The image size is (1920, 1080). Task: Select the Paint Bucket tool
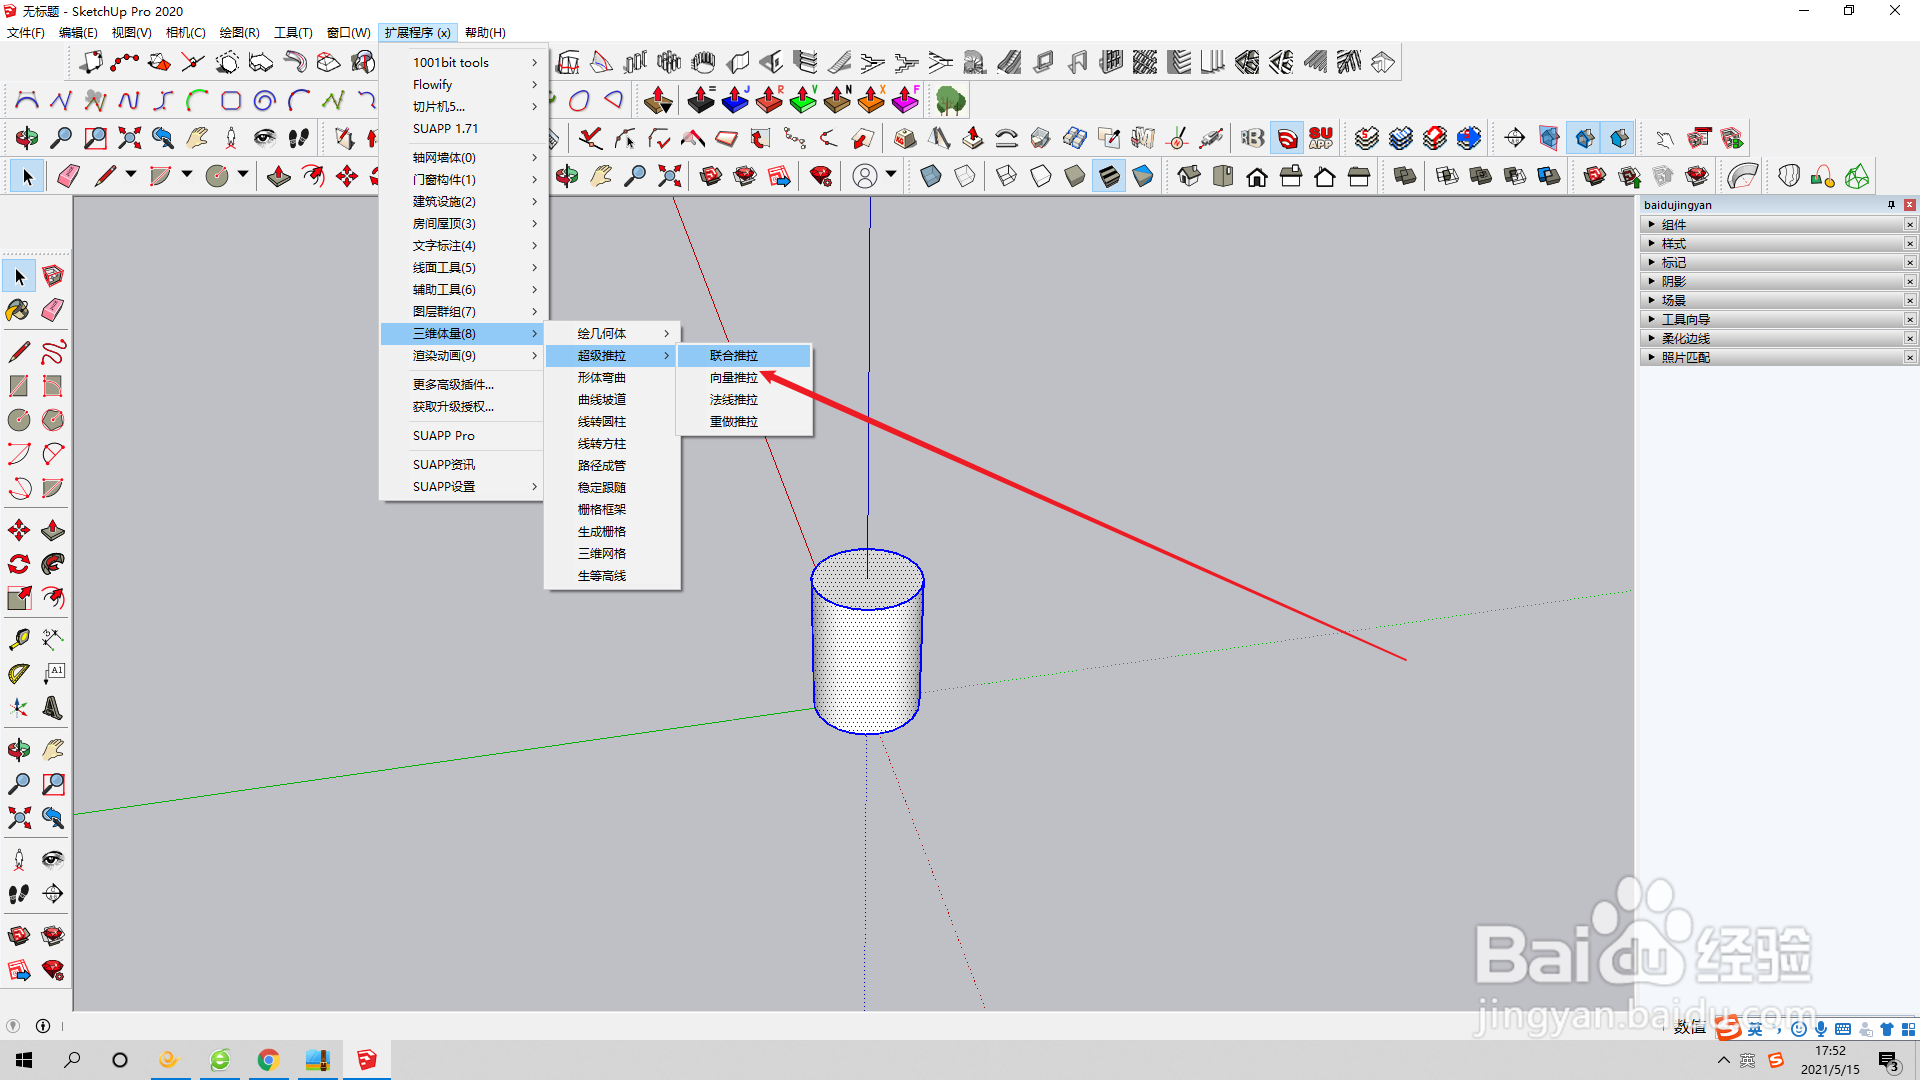[18, 310]
